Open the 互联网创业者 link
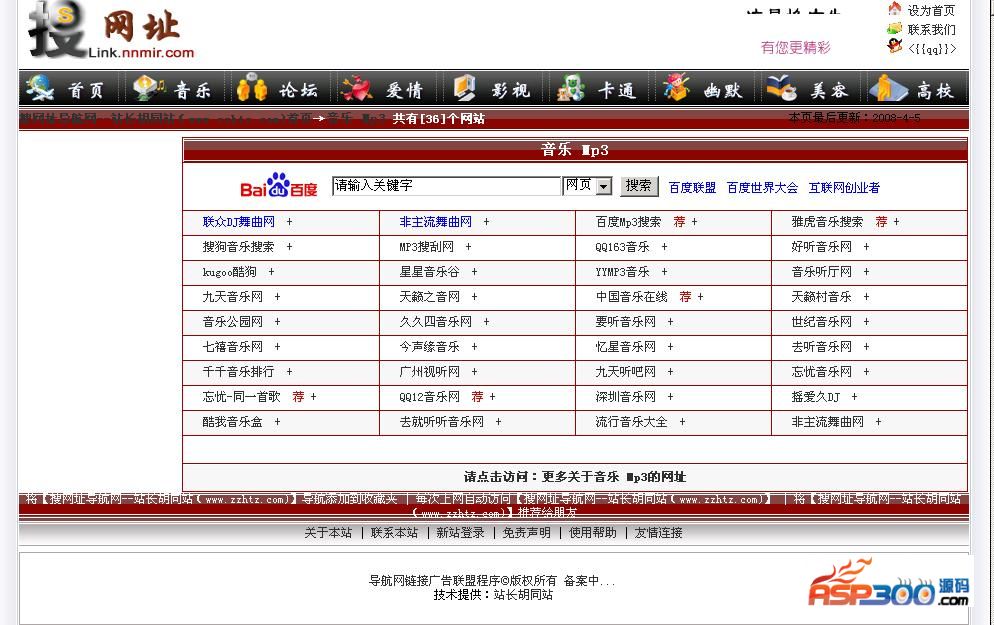The width and height of the screenshot is (994, 625). click(x=844, y=188)
